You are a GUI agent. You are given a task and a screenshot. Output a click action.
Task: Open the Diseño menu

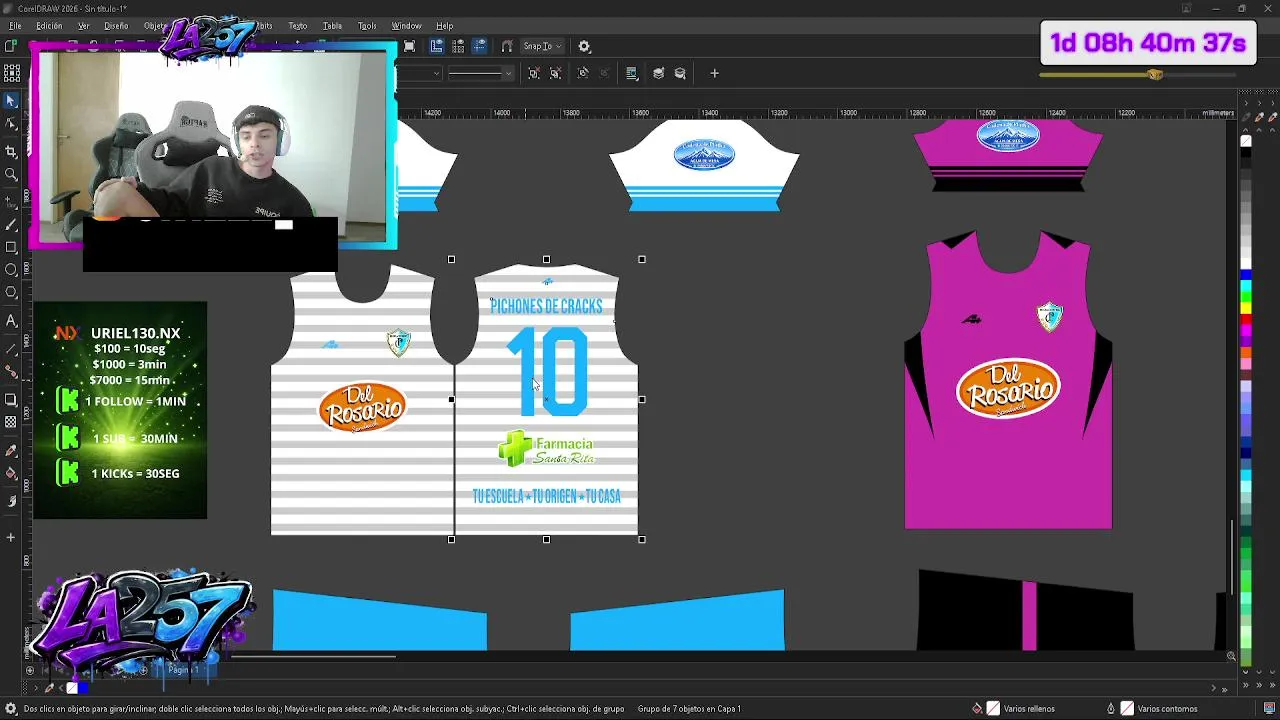pos(116,26)
